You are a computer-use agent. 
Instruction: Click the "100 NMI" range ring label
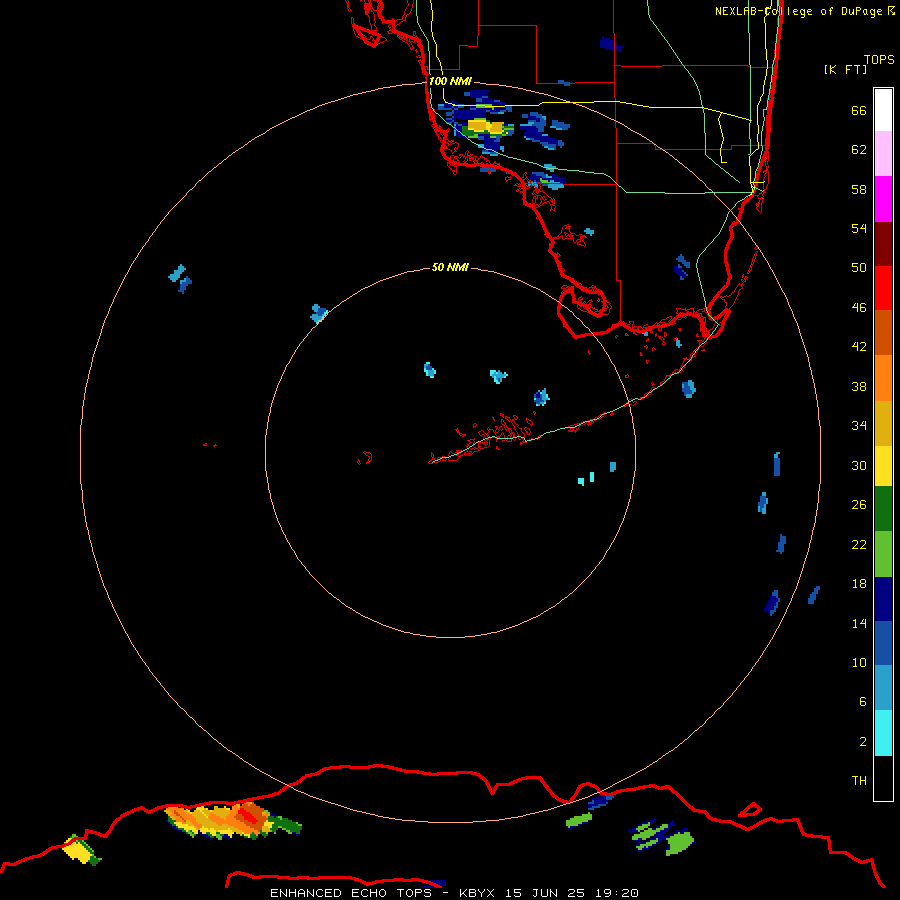click(450, 81)
